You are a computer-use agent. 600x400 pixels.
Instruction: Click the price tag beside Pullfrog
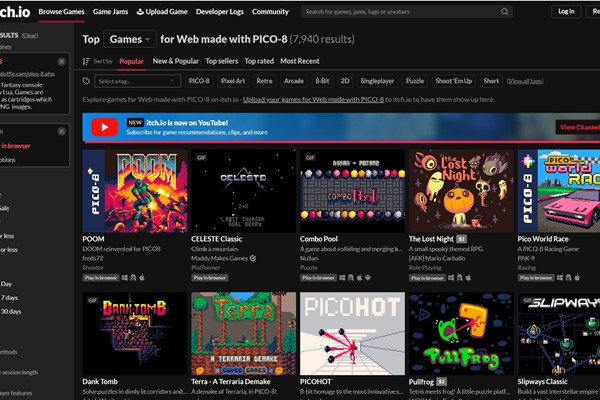pyautogui.click(x=442, y=382)
